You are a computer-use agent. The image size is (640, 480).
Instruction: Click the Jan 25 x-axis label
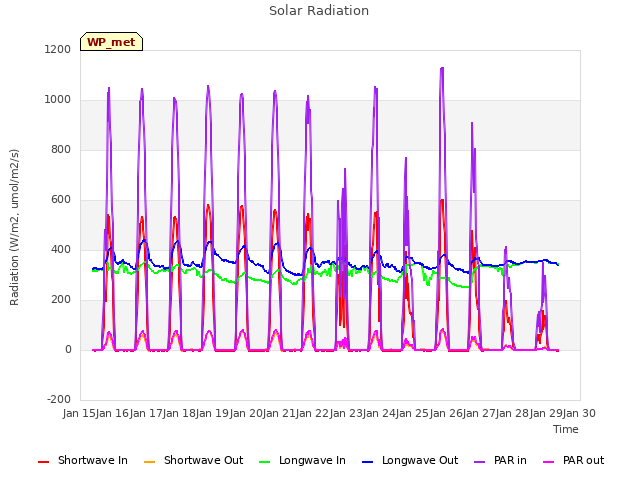tap(413, 413)
